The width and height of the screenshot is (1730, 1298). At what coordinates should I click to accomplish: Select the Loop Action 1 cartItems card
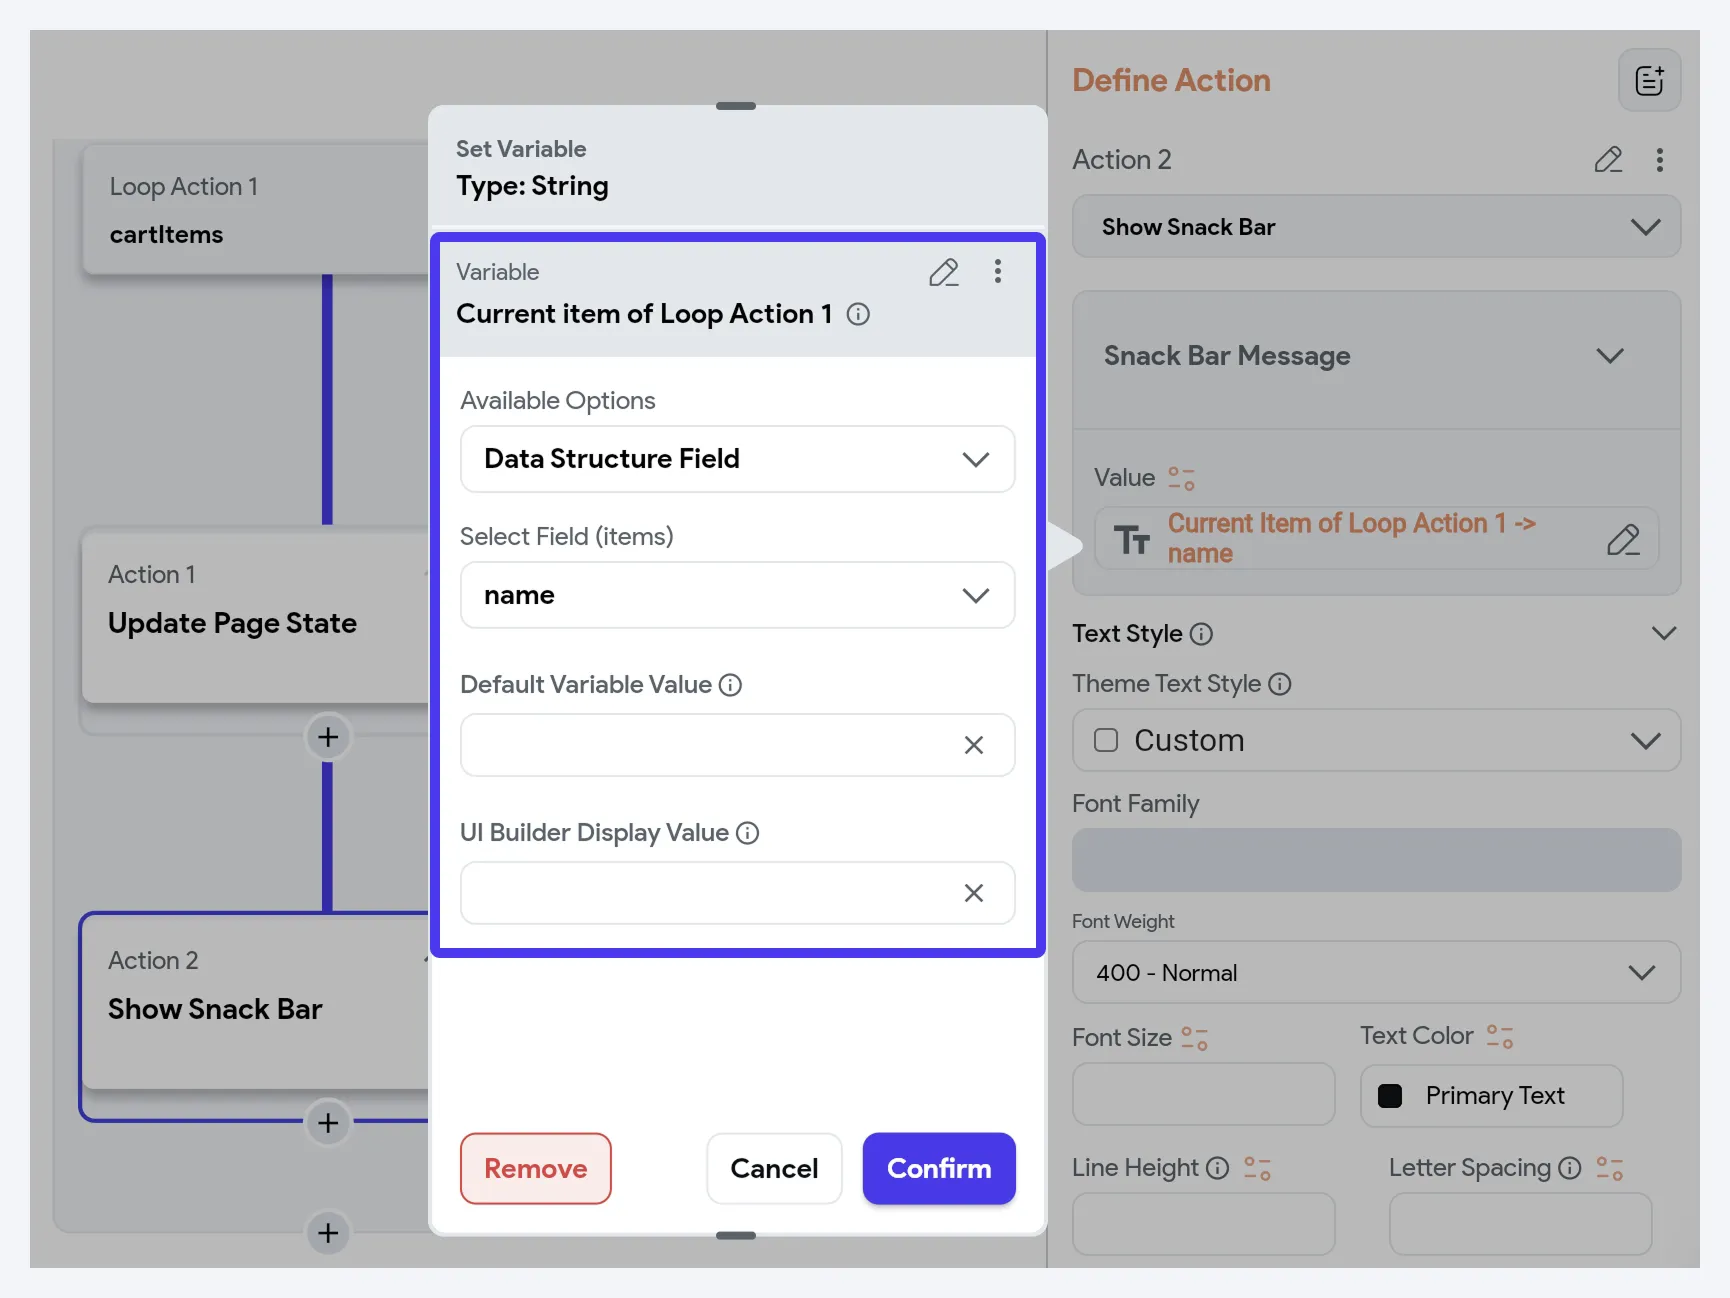click(x=256, y=210)
